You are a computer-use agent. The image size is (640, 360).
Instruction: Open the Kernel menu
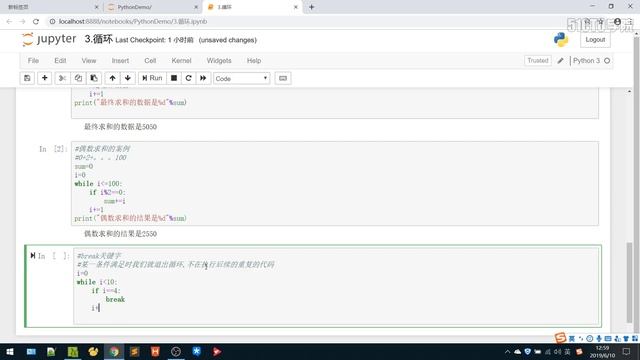tap(181, 60)
